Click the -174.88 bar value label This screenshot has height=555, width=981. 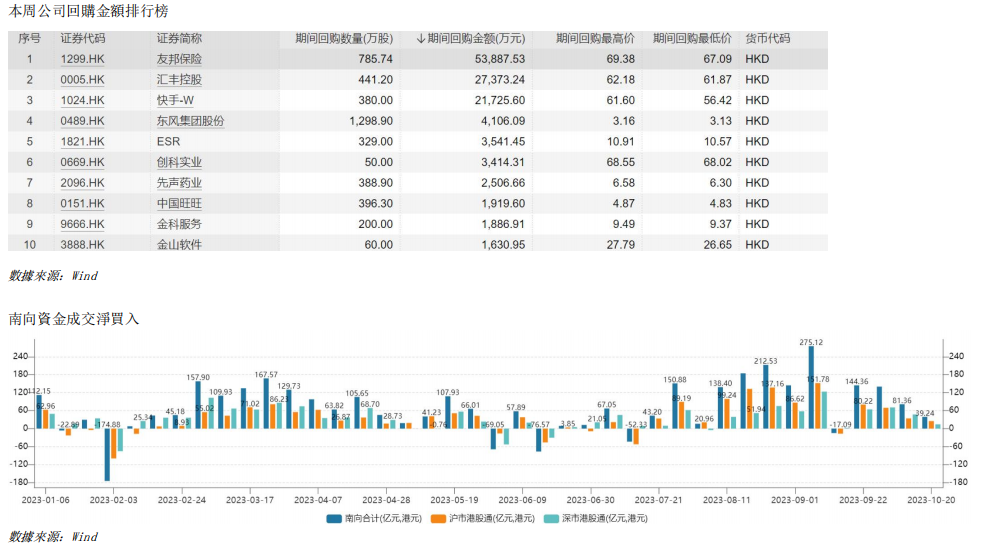click(109, 425)
